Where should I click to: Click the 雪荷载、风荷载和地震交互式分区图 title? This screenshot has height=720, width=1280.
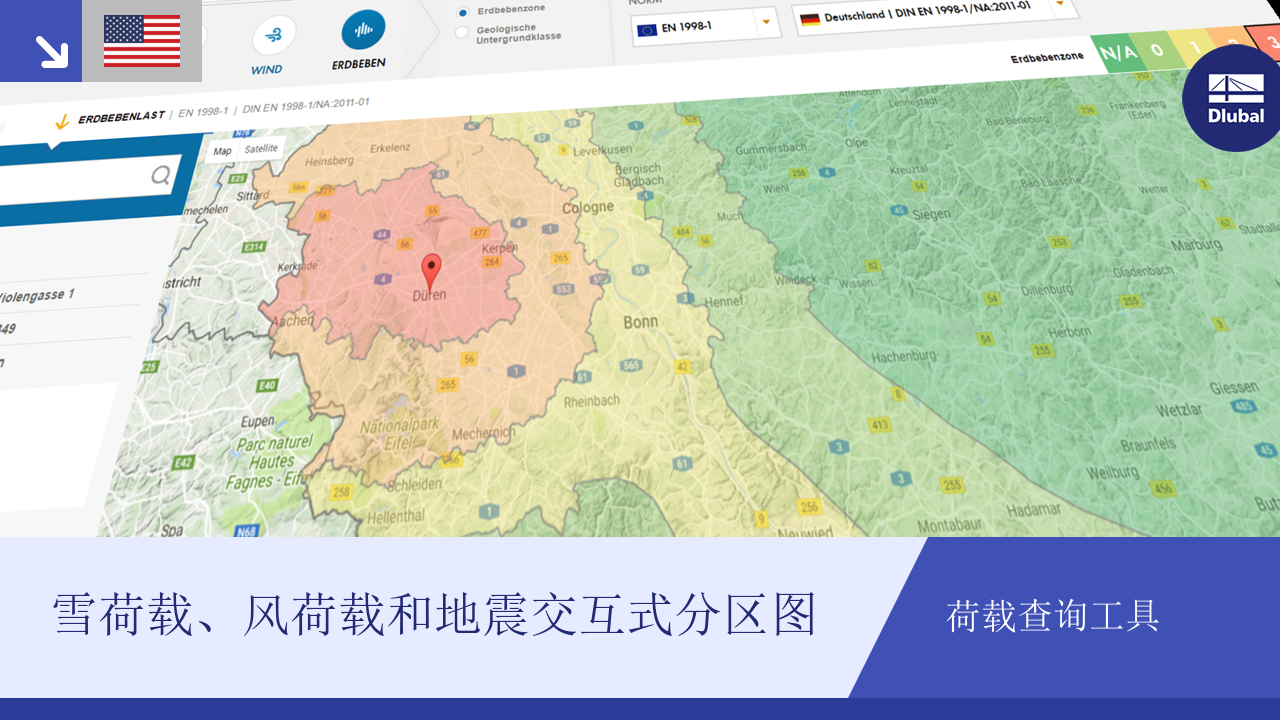(435, 614)
